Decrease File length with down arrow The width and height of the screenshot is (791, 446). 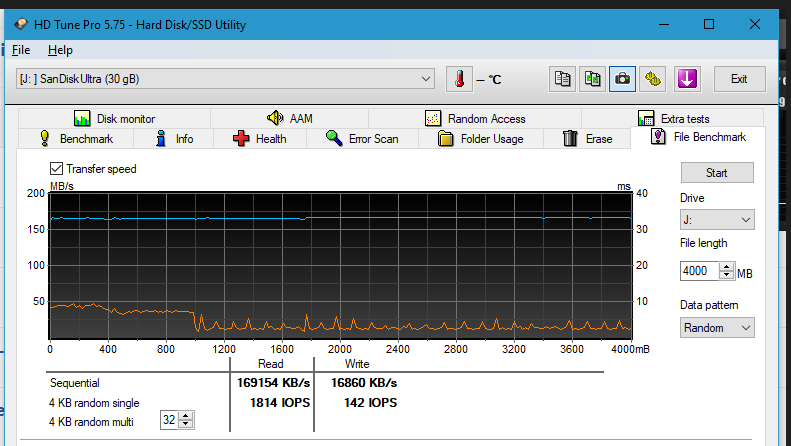pyautogui.click(x=726, y=275)
